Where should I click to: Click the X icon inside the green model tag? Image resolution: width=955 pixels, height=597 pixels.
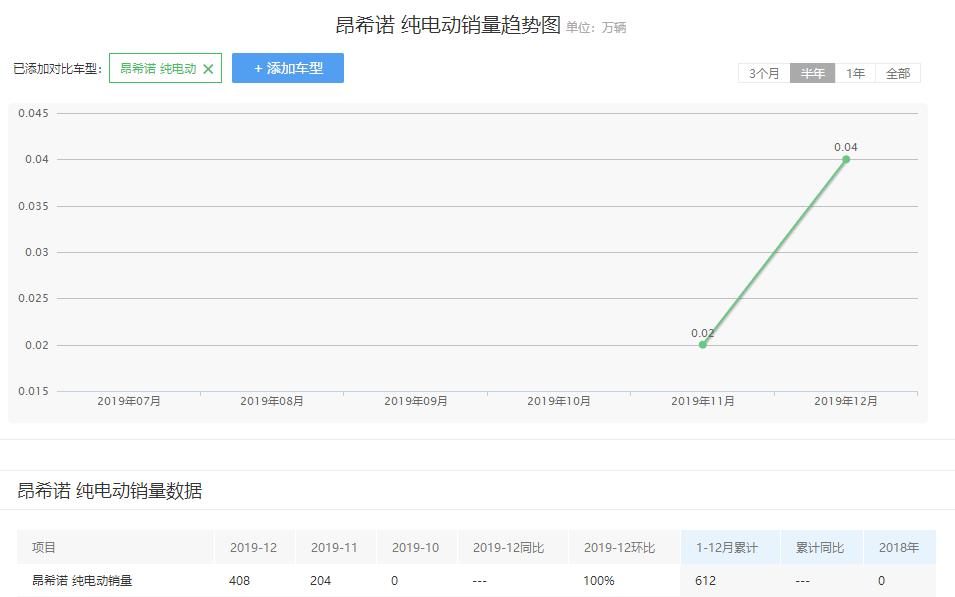coord(207,69)
